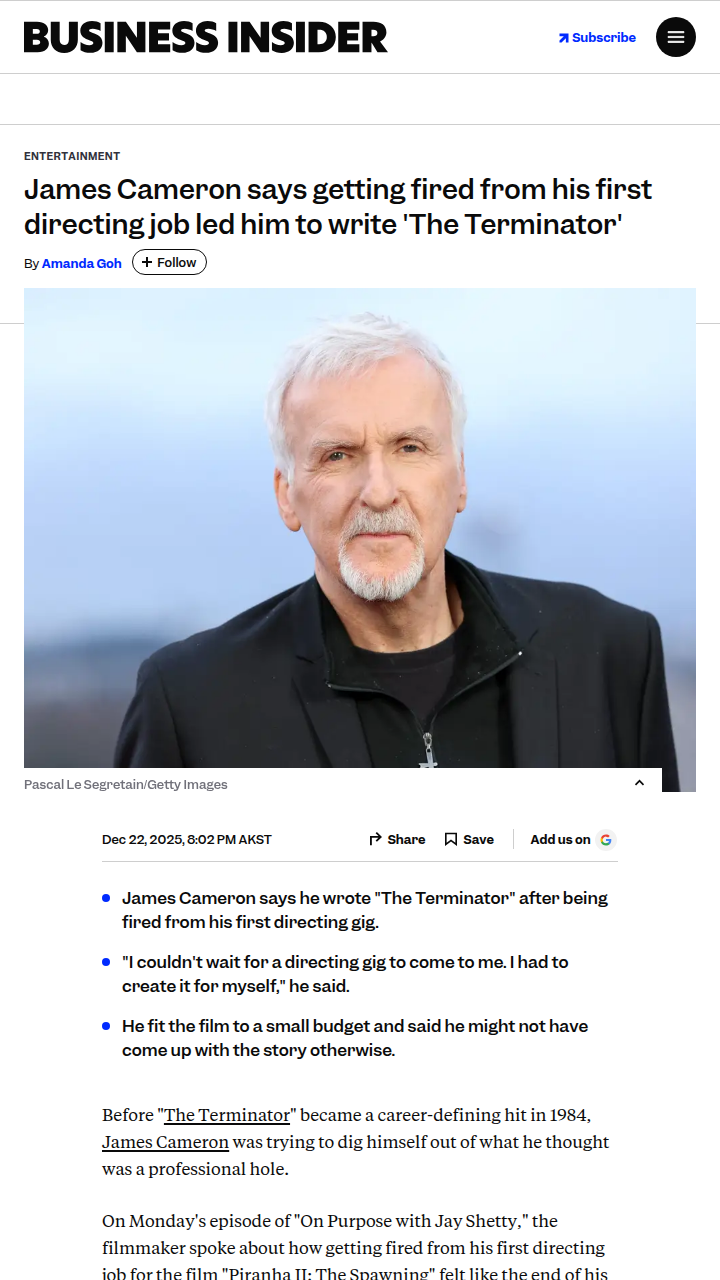Open the Entertainment section label
Image resolution: width=720 pixels, height=1280 pixels.
(72, 156)
